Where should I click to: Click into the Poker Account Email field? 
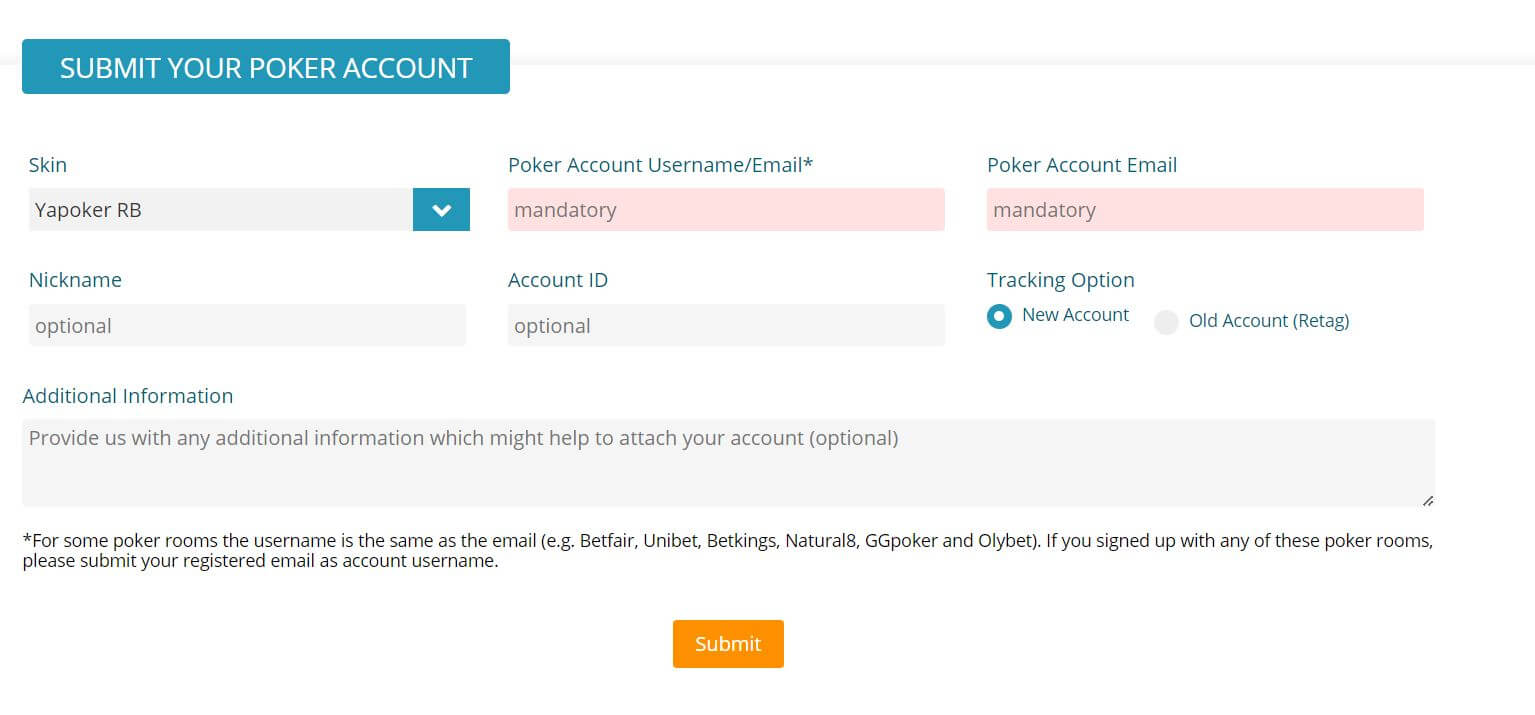pyautogui.click(x=1205, y=210)
